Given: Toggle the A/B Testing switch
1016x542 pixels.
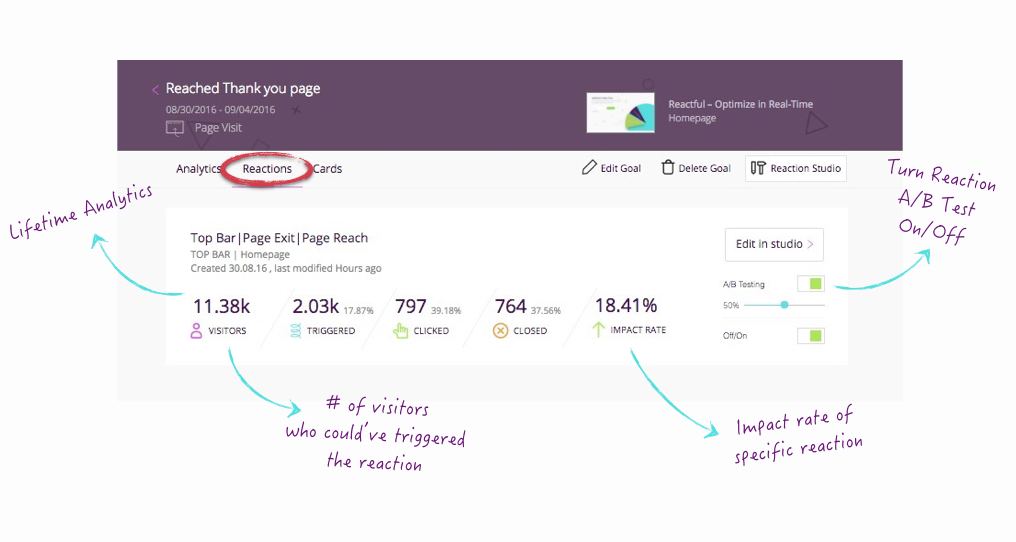Looking at the screenshot, I should pyautogui.click(x=810, y=285).
